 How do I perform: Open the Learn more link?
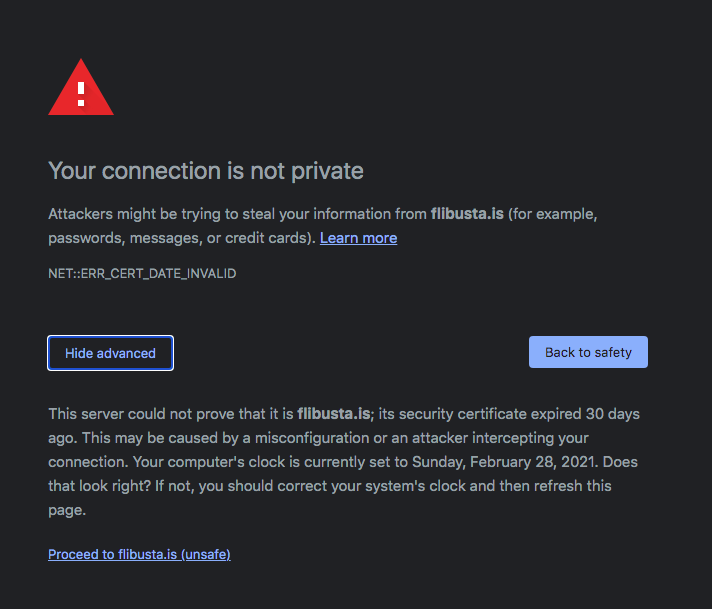point(358,238)
